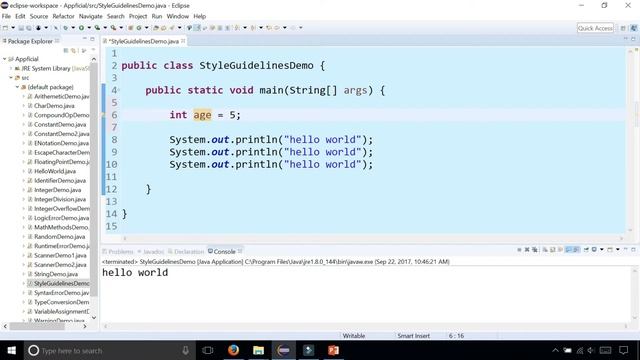Click the editor horizontal scrollbar
The height and width of the screenshot is (360, 640).
(x=373, y=238)
